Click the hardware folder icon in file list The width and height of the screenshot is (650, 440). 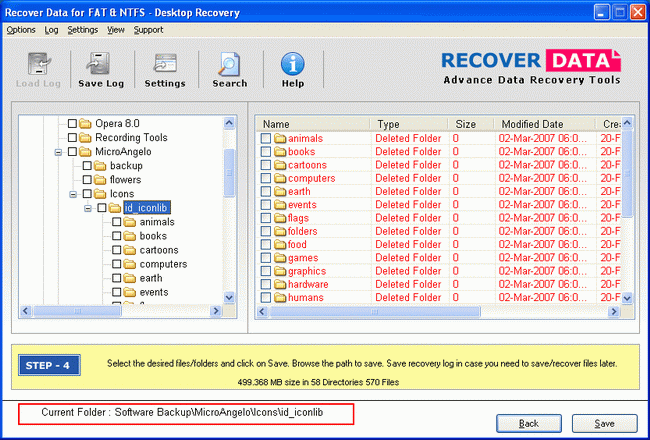tap(280, 284)
